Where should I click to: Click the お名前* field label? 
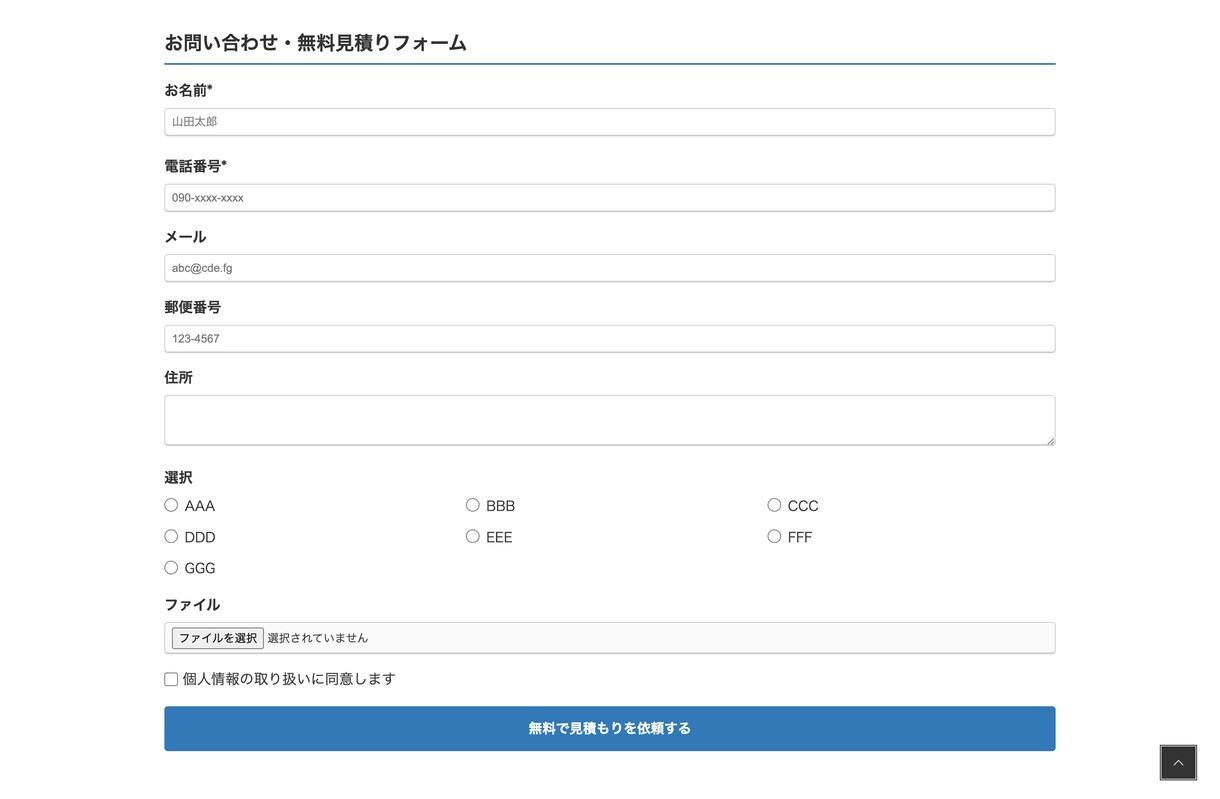click(188, 90)
